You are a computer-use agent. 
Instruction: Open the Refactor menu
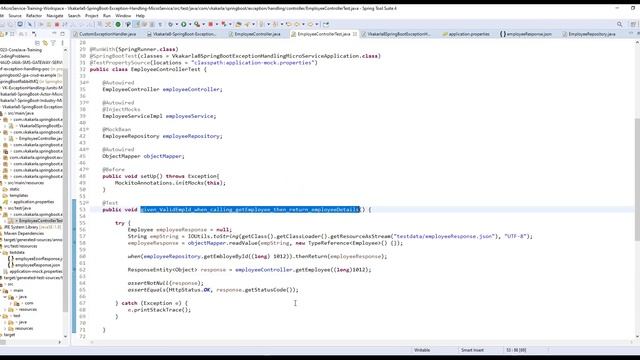pos(34,16)
